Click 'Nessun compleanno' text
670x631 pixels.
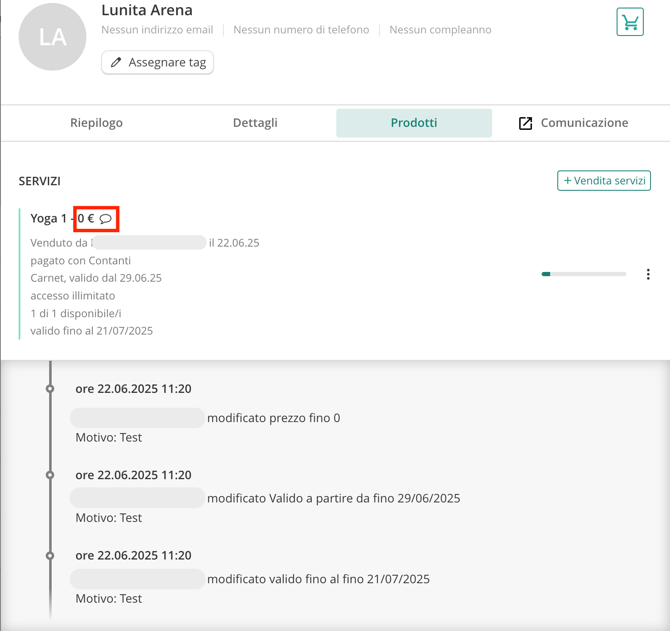(440, 30)
